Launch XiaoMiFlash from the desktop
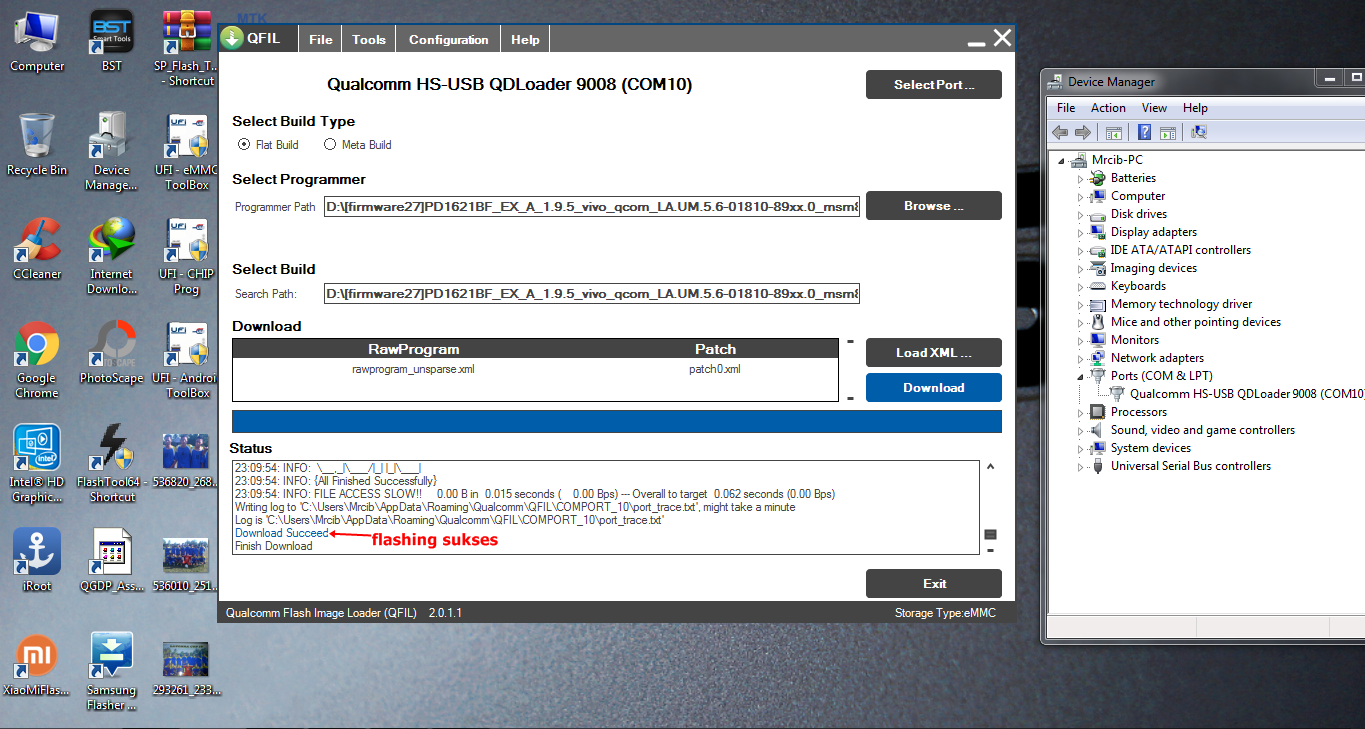 37,665
